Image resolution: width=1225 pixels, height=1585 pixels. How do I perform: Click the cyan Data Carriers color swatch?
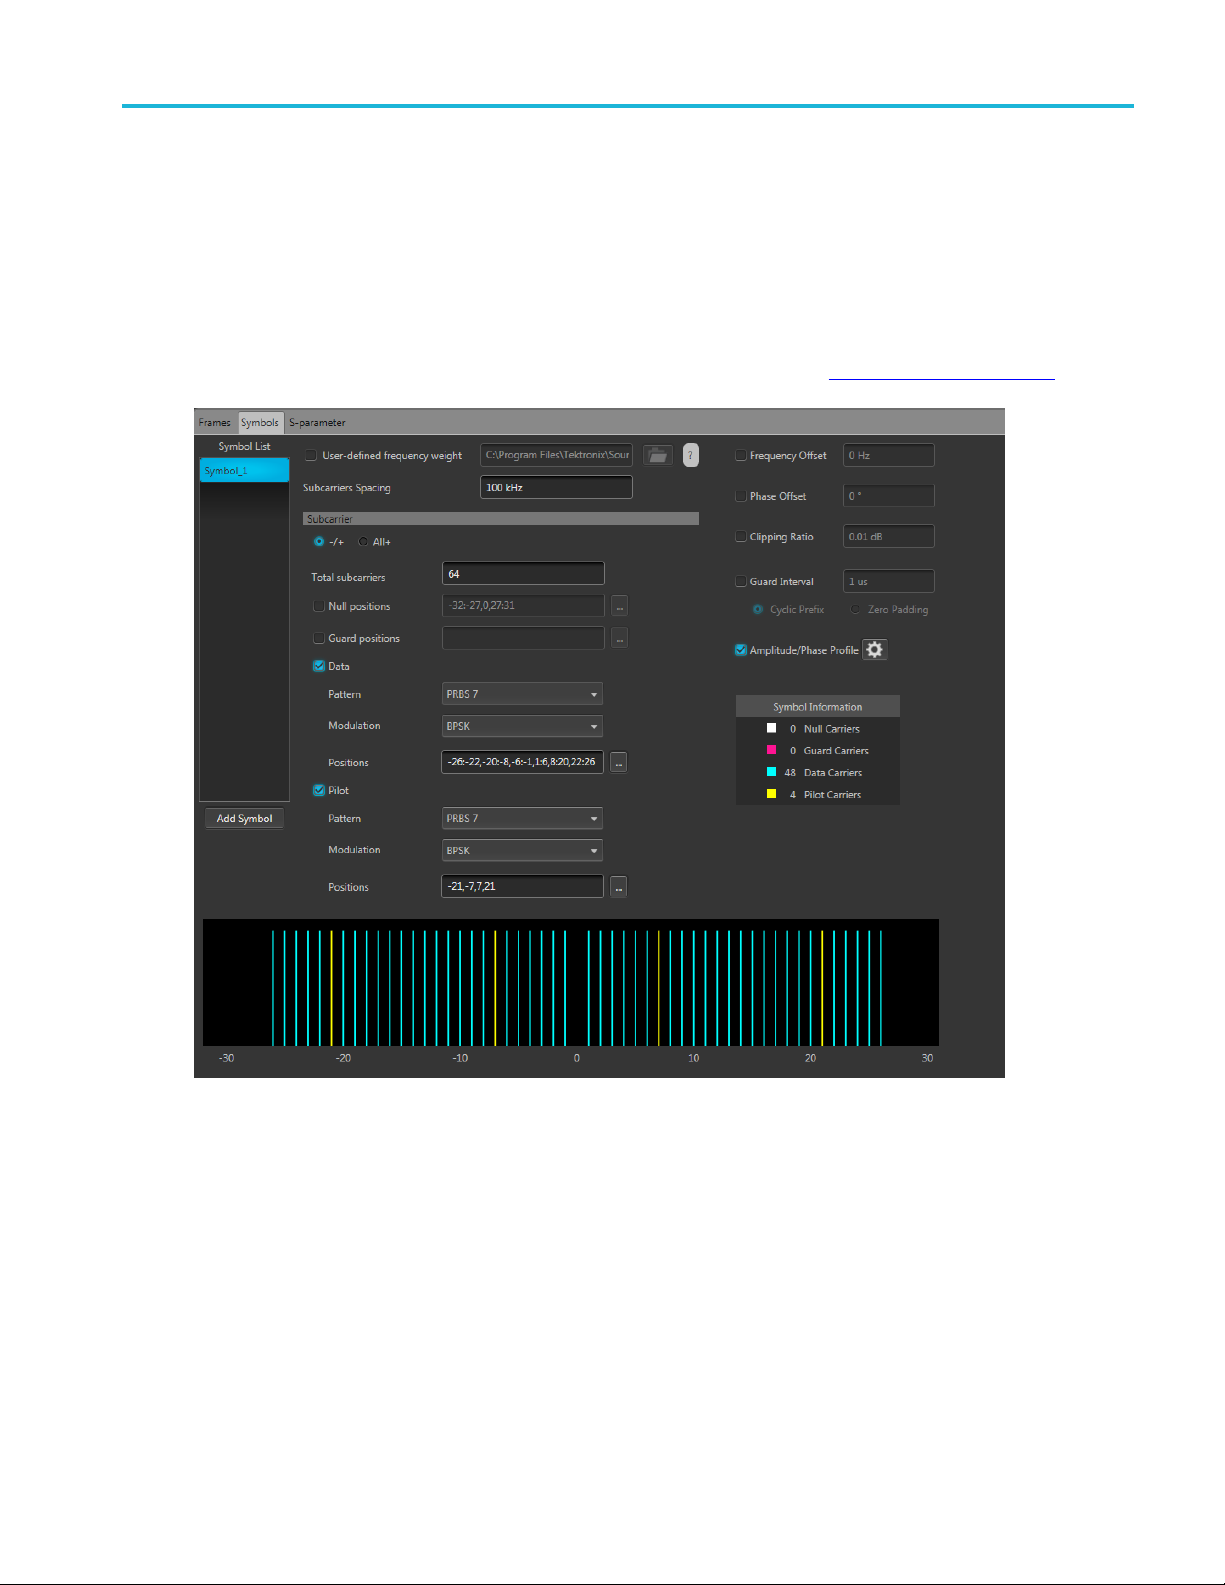771,772
